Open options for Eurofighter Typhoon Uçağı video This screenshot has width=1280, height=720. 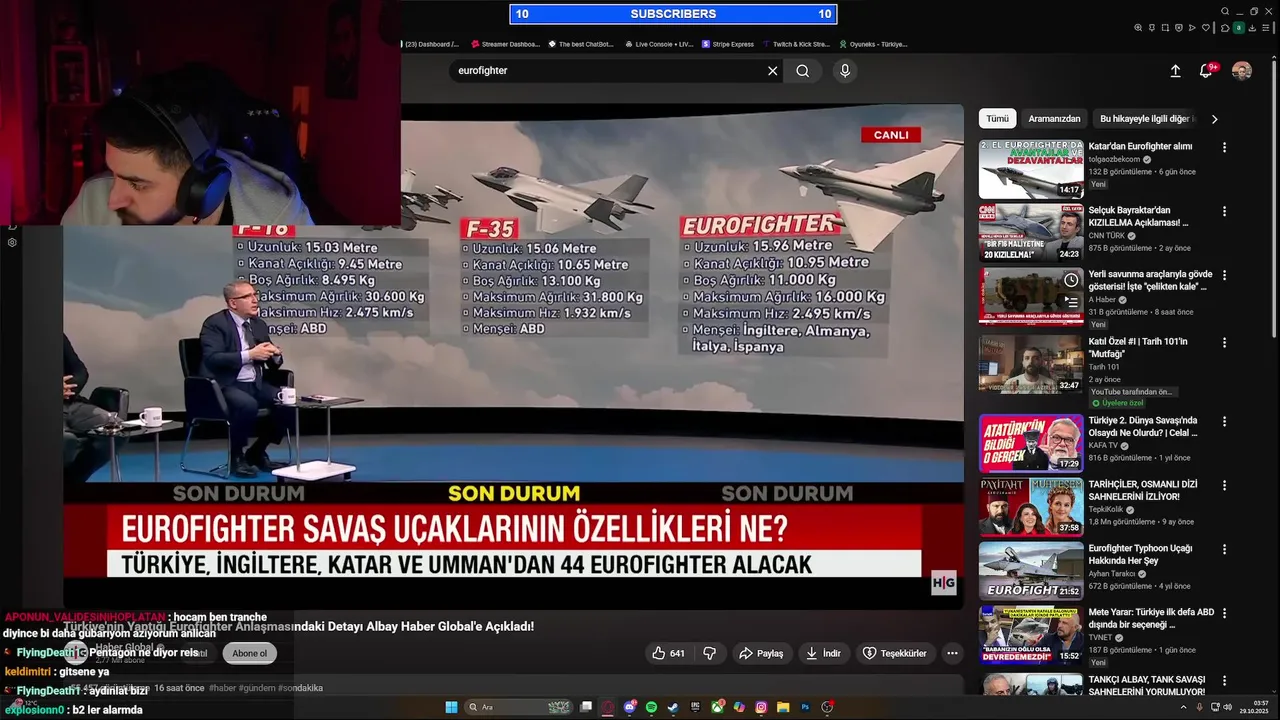pos(1224,549)
